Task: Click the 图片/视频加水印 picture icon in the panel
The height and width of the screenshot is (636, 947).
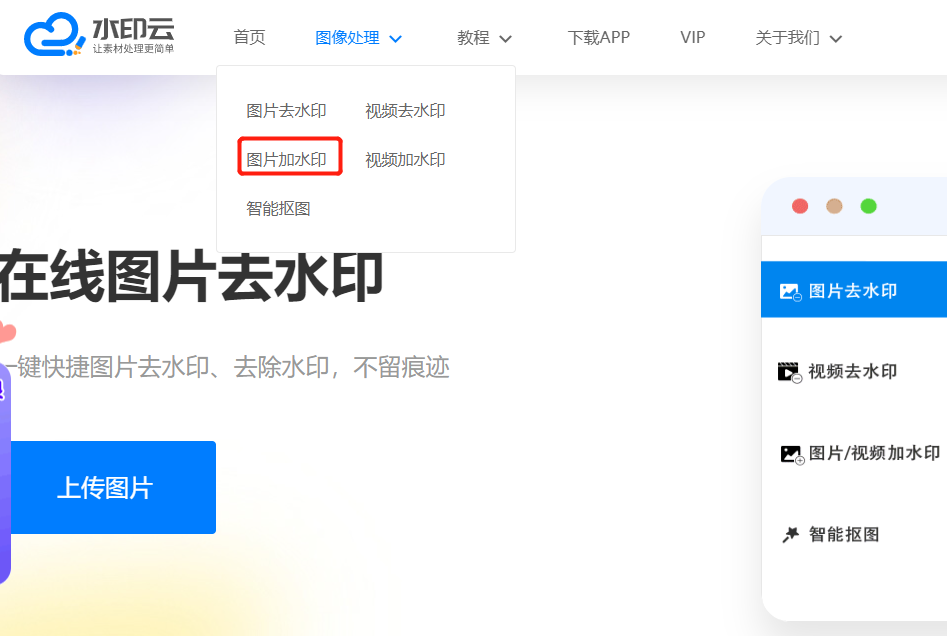Action: (x=792, y=454)
